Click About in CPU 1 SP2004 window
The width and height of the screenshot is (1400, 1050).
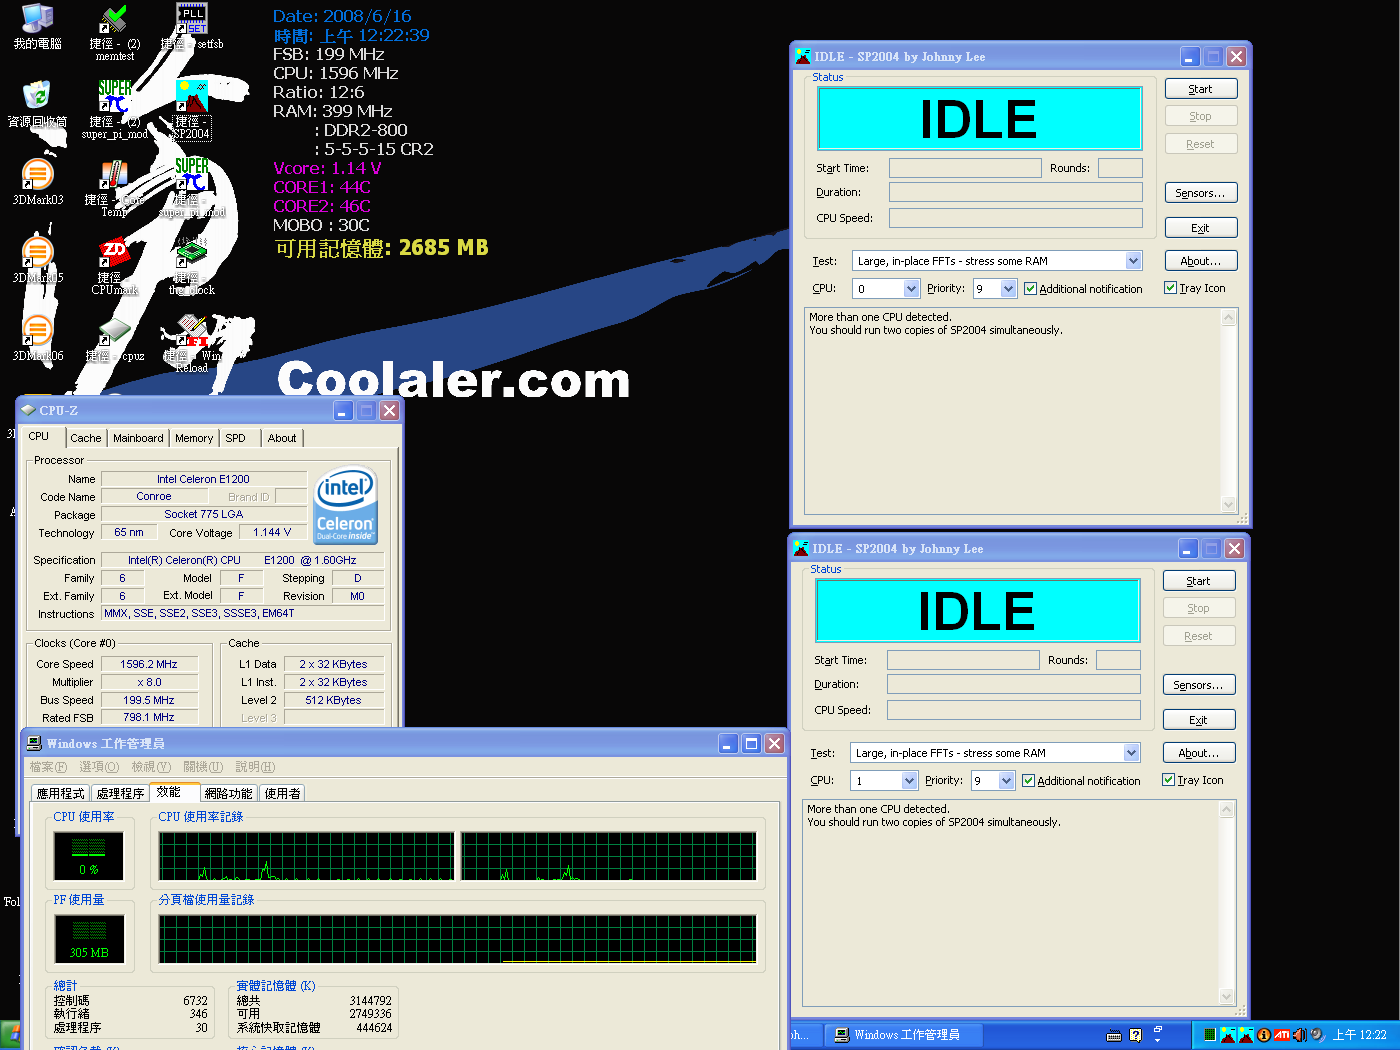(x=1199, y=753)
